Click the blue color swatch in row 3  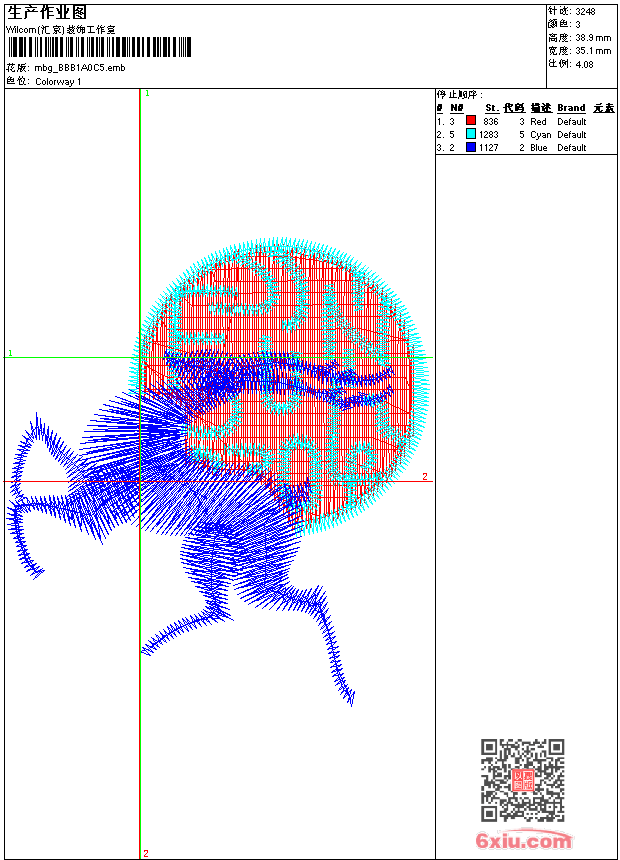(471, 146)
